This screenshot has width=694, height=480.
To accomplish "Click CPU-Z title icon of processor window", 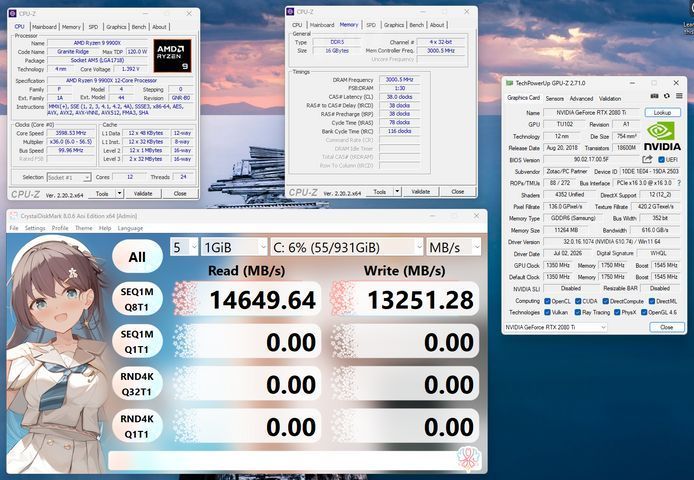I will (x=13, y=13).
